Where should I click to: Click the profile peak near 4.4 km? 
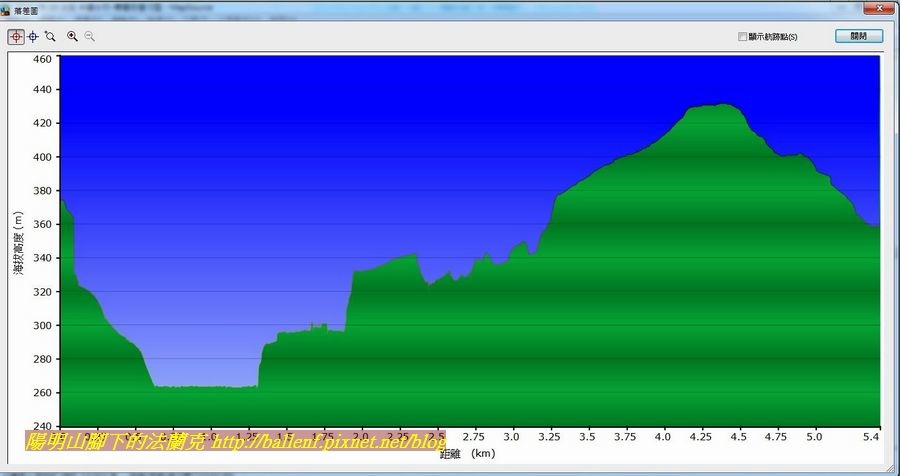click(723, 105)
